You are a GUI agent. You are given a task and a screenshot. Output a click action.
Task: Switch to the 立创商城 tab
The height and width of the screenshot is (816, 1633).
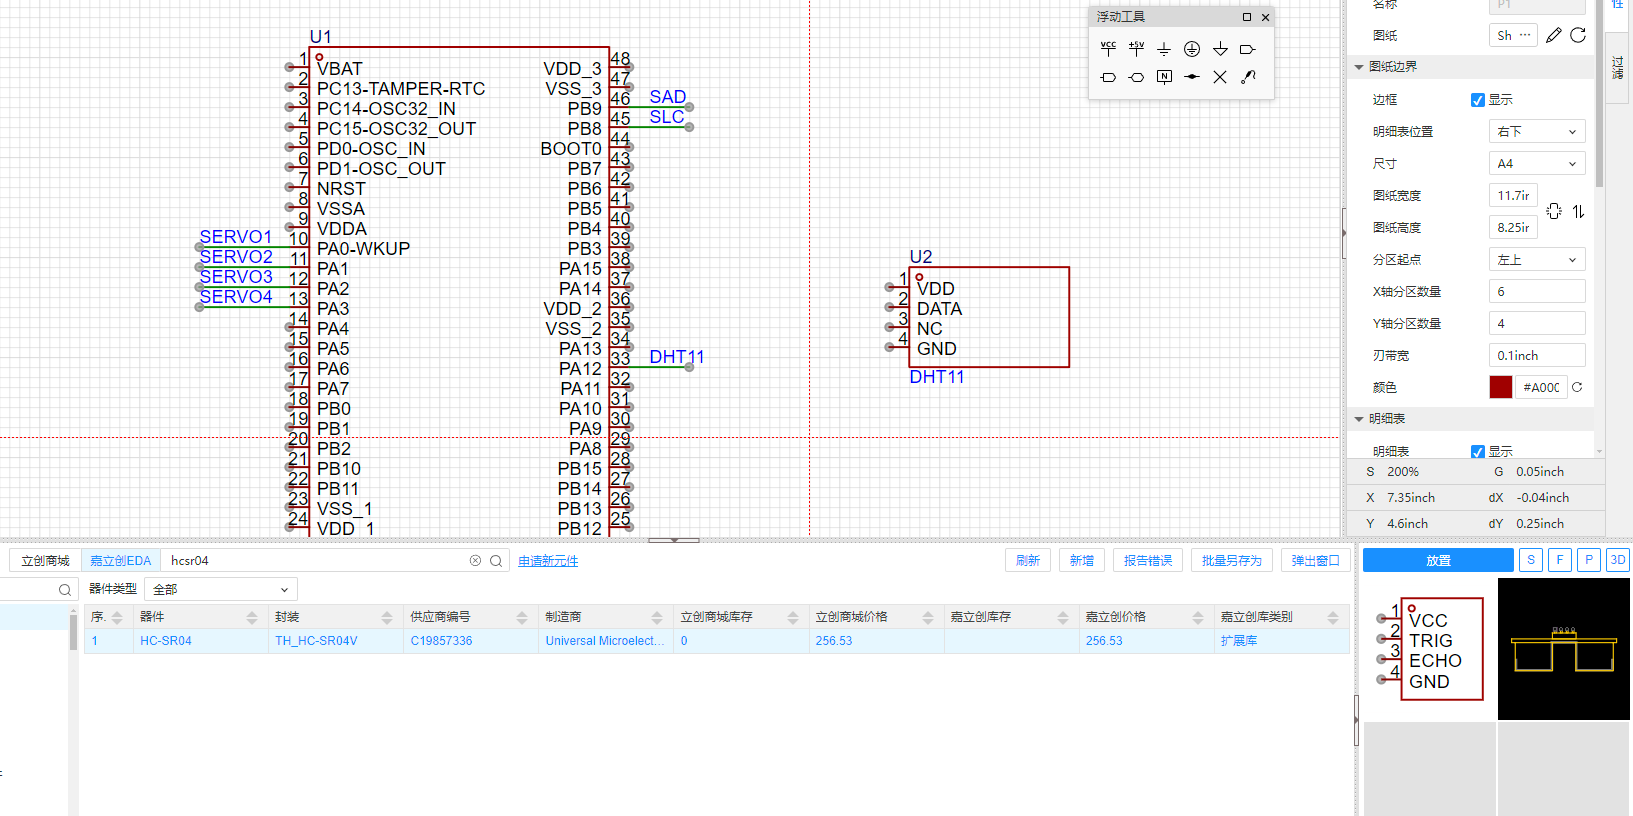[45, 561]
